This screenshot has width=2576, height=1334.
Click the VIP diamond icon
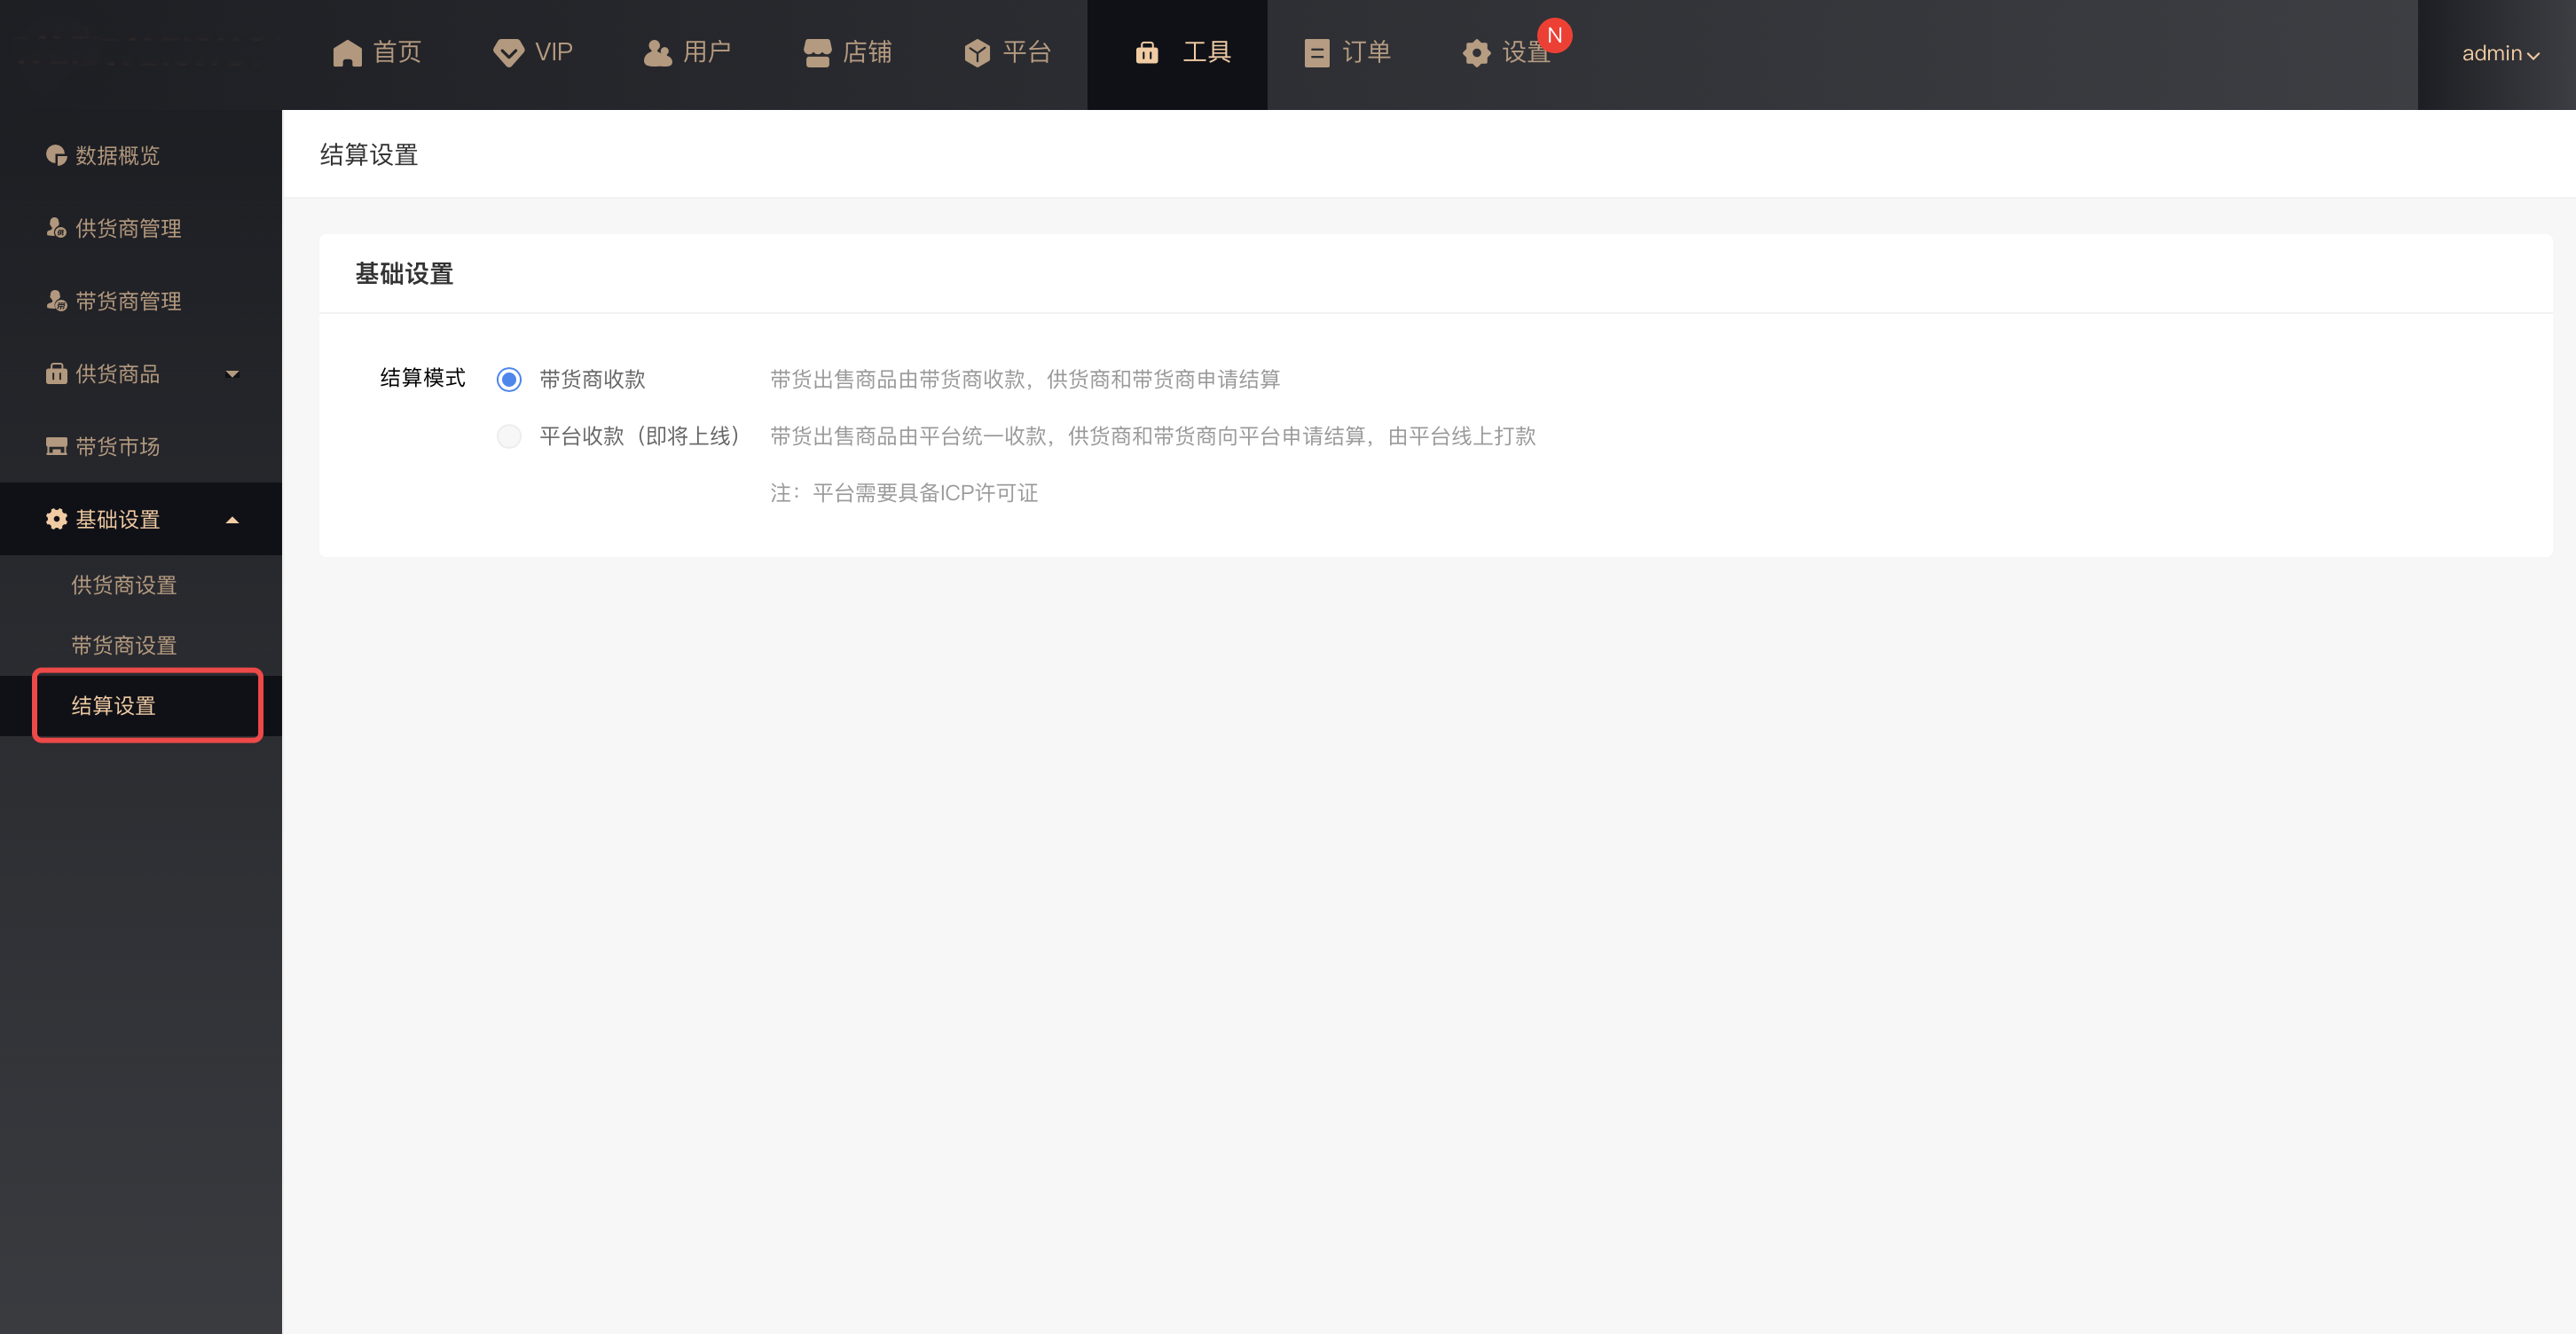click(x=508, y=53)
